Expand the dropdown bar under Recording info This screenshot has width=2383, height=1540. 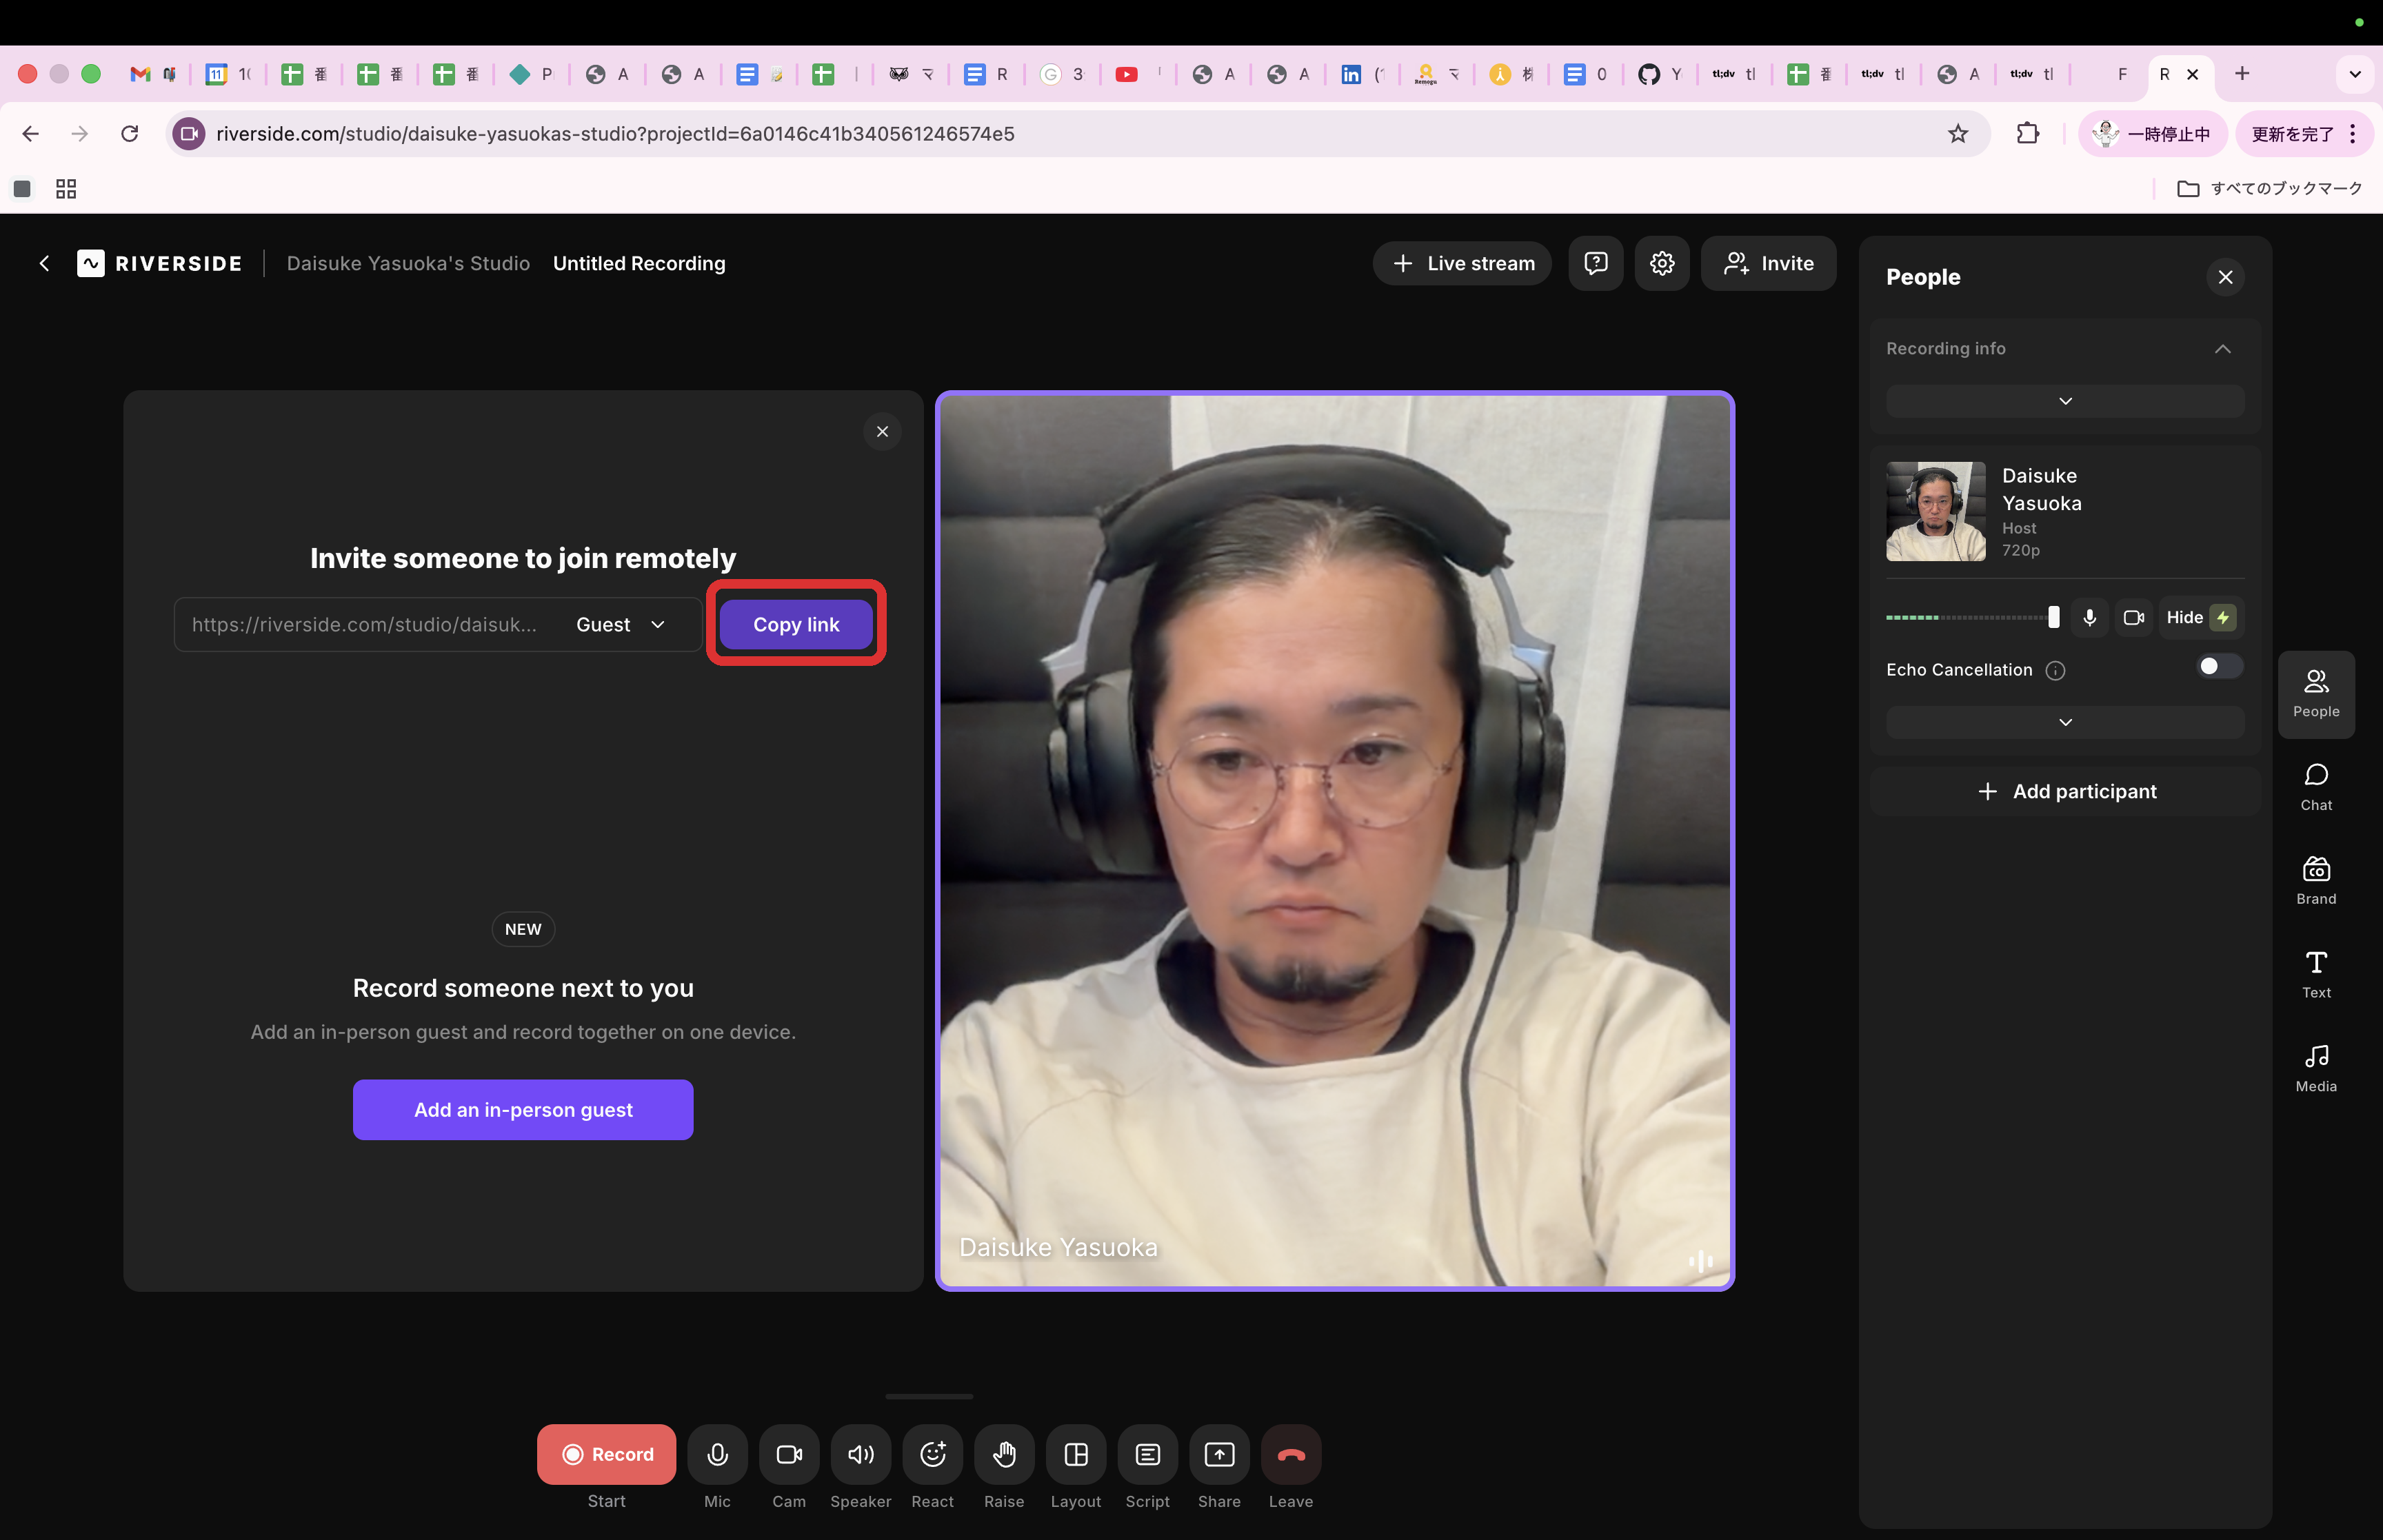point(2065,401)
